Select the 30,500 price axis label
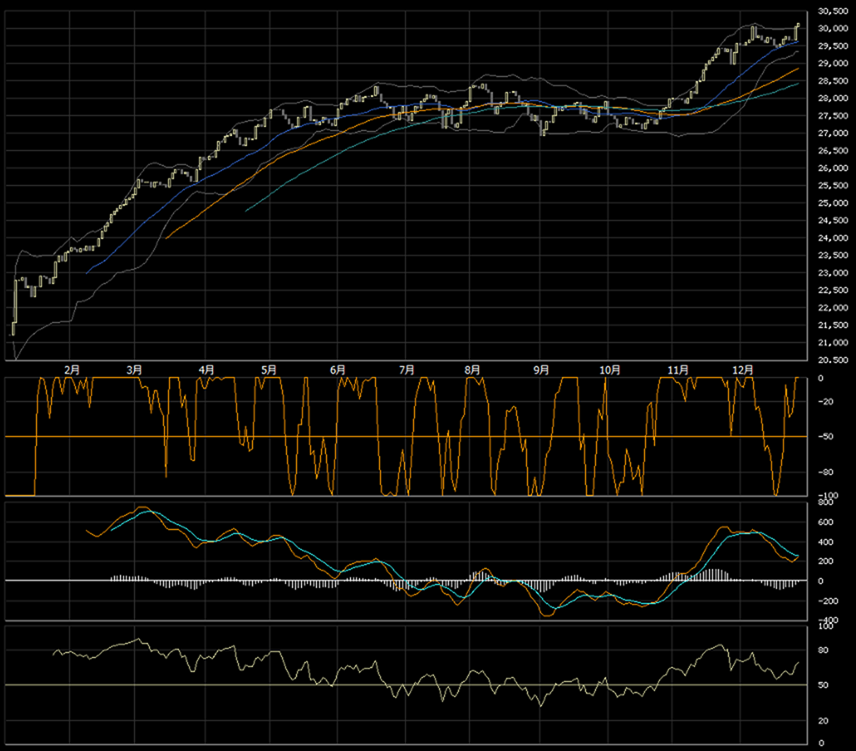 [833, 11]
